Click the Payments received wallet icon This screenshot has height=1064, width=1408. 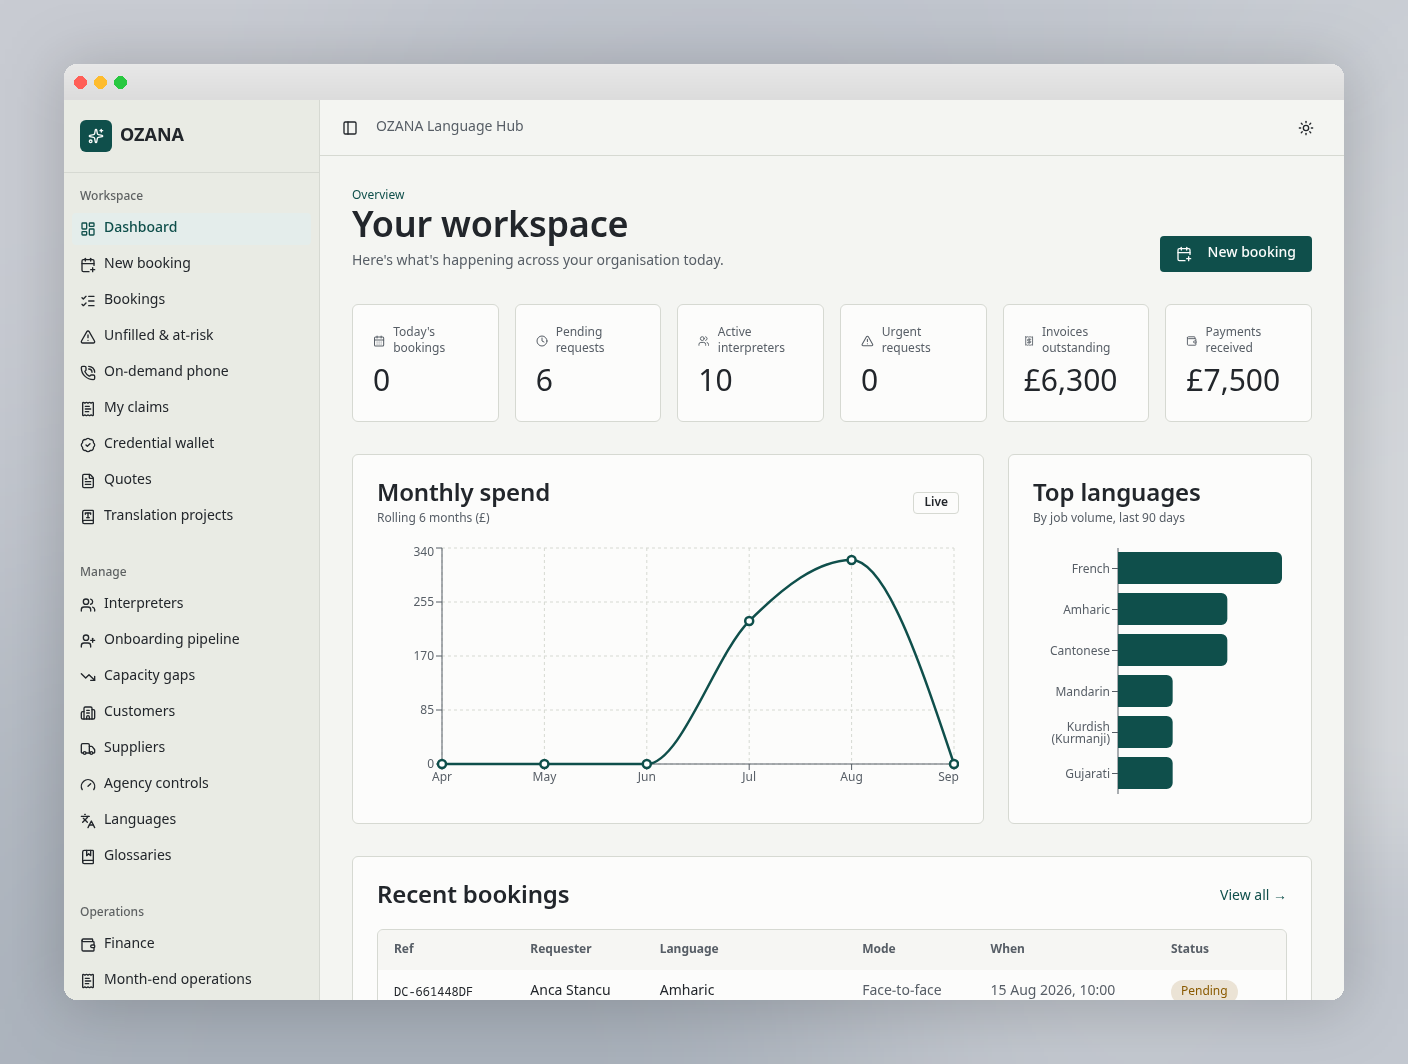(1191, 341)
